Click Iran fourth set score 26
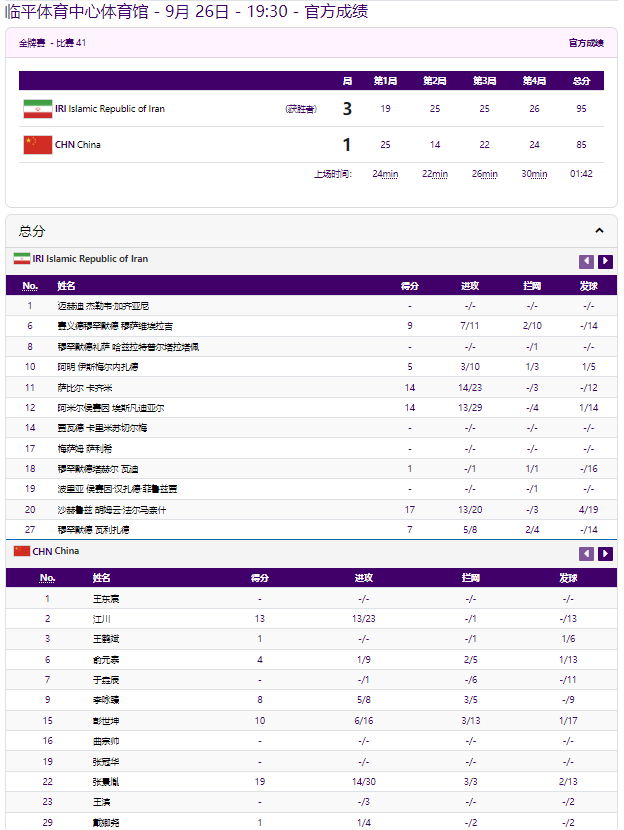The image size is (624, 830). [535, 109]
